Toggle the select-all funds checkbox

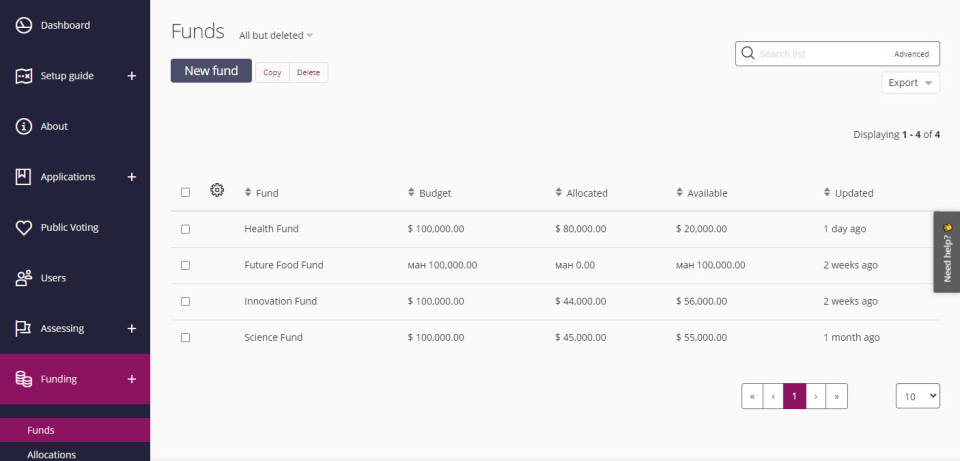(185, 192)
